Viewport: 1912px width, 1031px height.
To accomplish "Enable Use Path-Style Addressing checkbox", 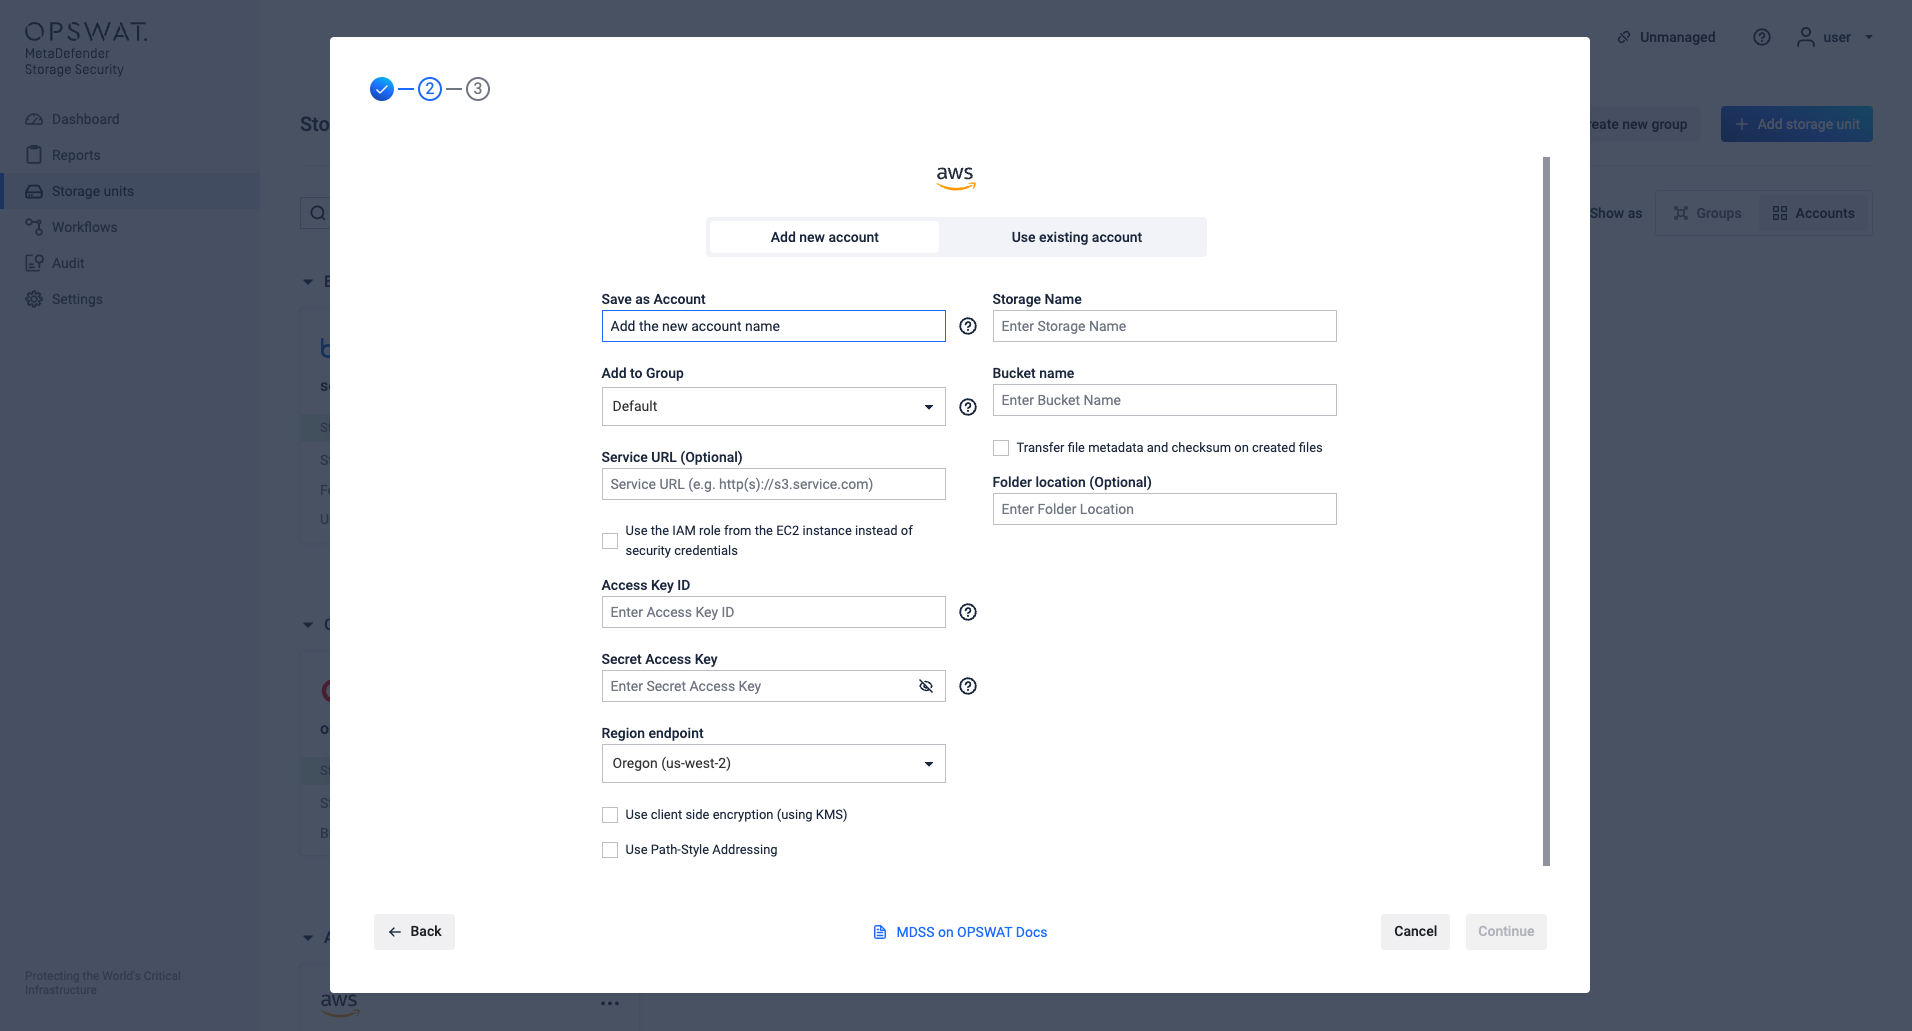I will (610, 850).
